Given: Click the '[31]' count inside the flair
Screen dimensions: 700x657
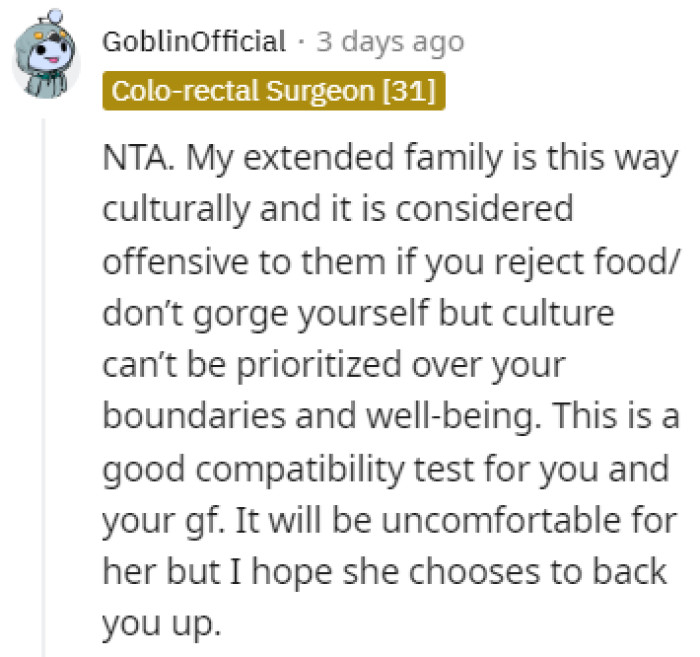Looking at the screenshot, I should click(x=409, y=91).
